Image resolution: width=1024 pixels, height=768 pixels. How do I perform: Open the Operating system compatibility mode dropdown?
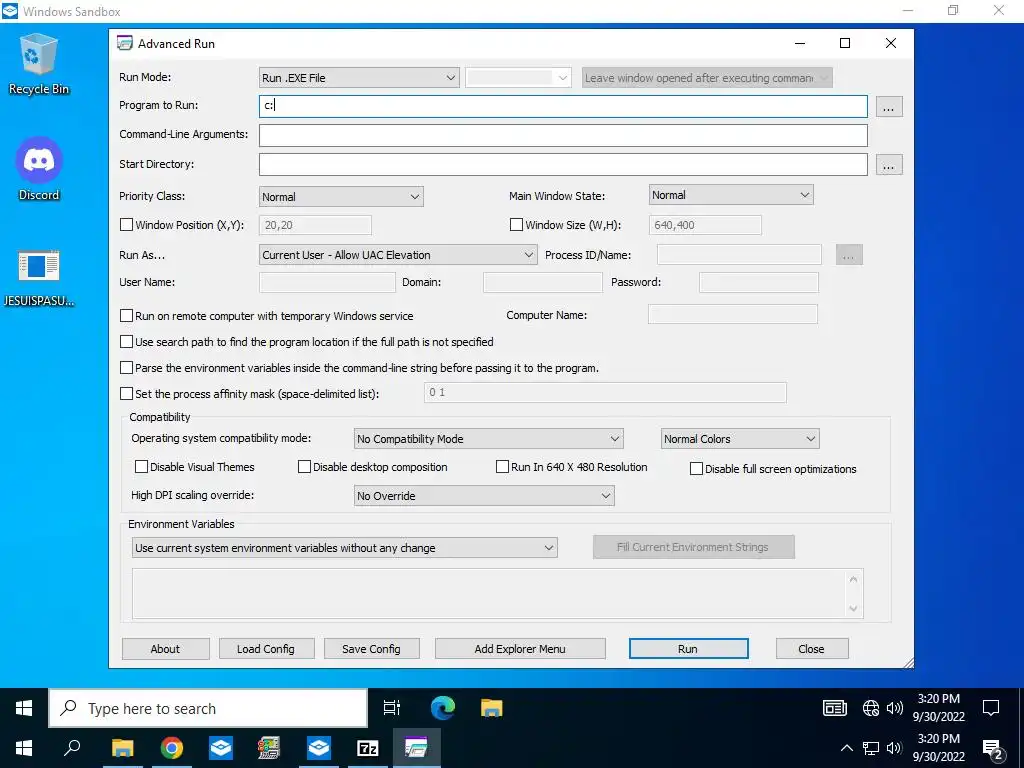(488, 439)
